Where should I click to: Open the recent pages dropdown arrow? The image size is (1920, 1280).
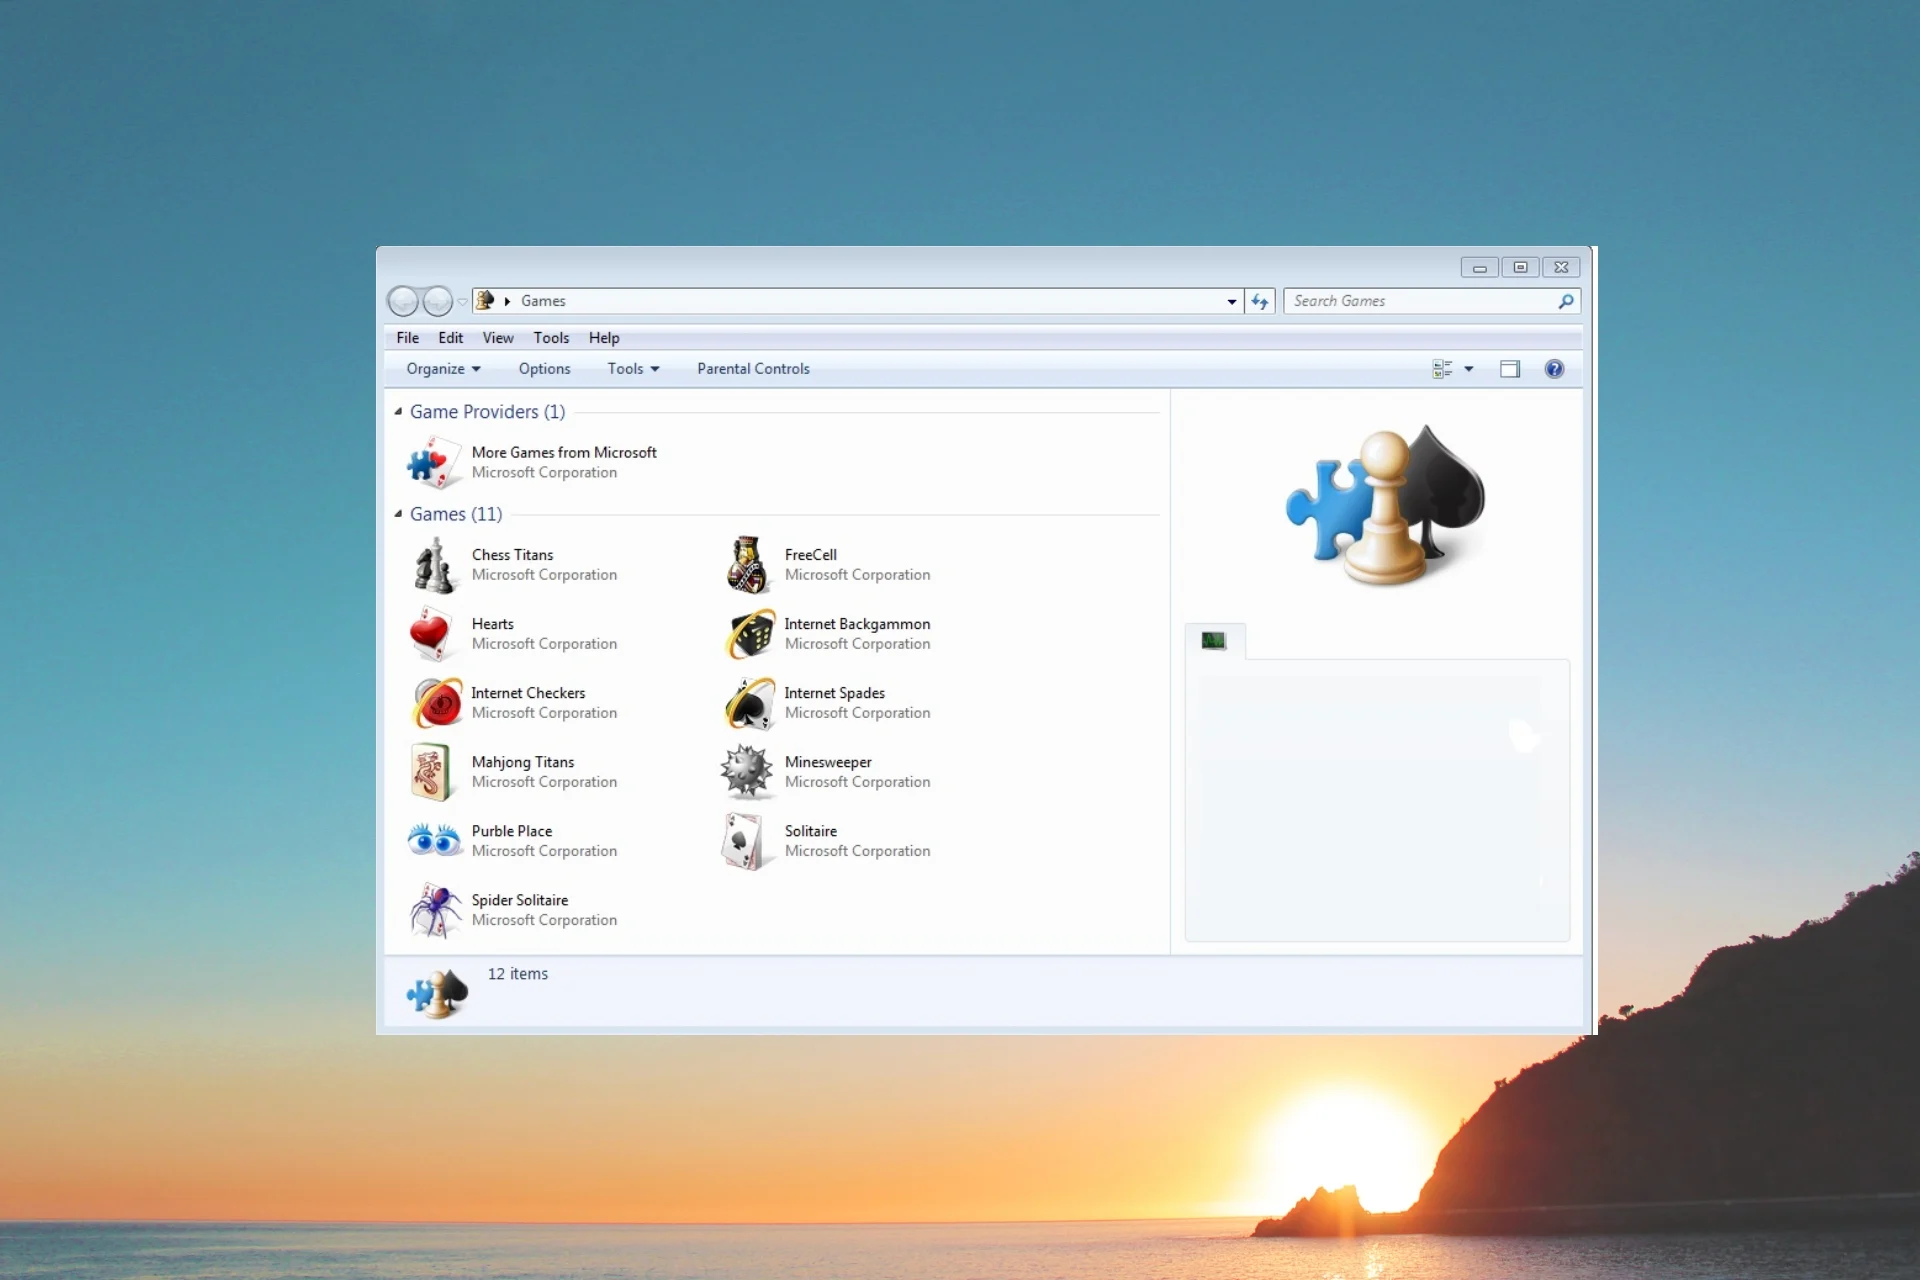point(462,301)
